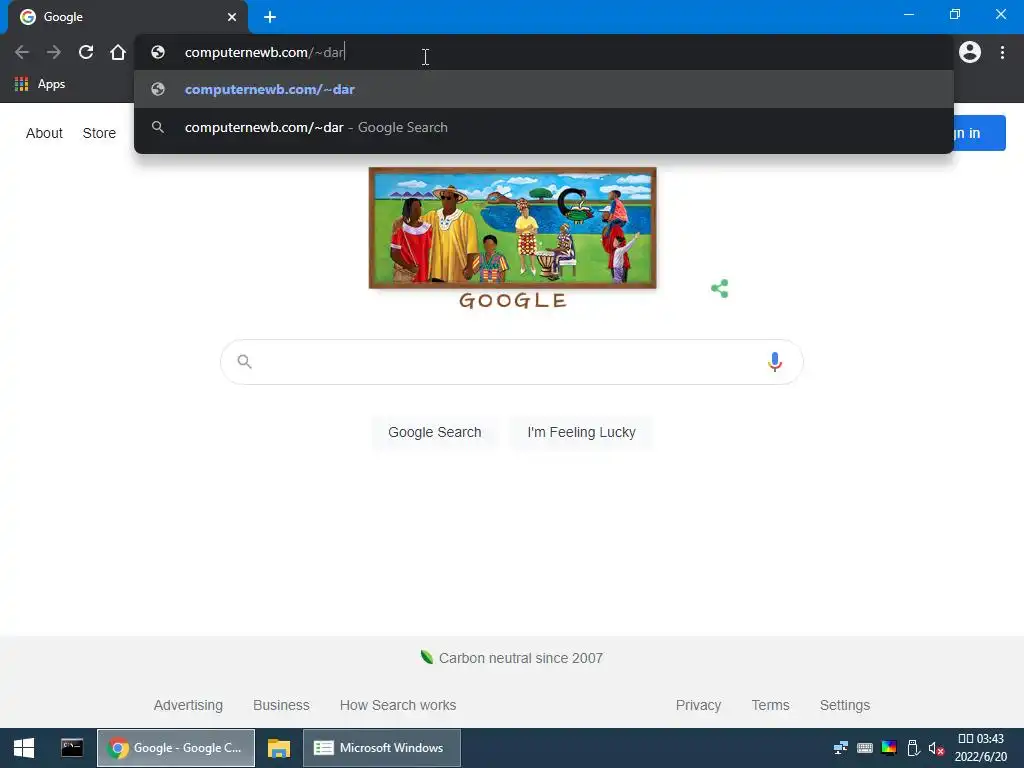This screenshot has height=768, width=1024.
Task: Close the Google tab
Action: [x=232, y=17]
